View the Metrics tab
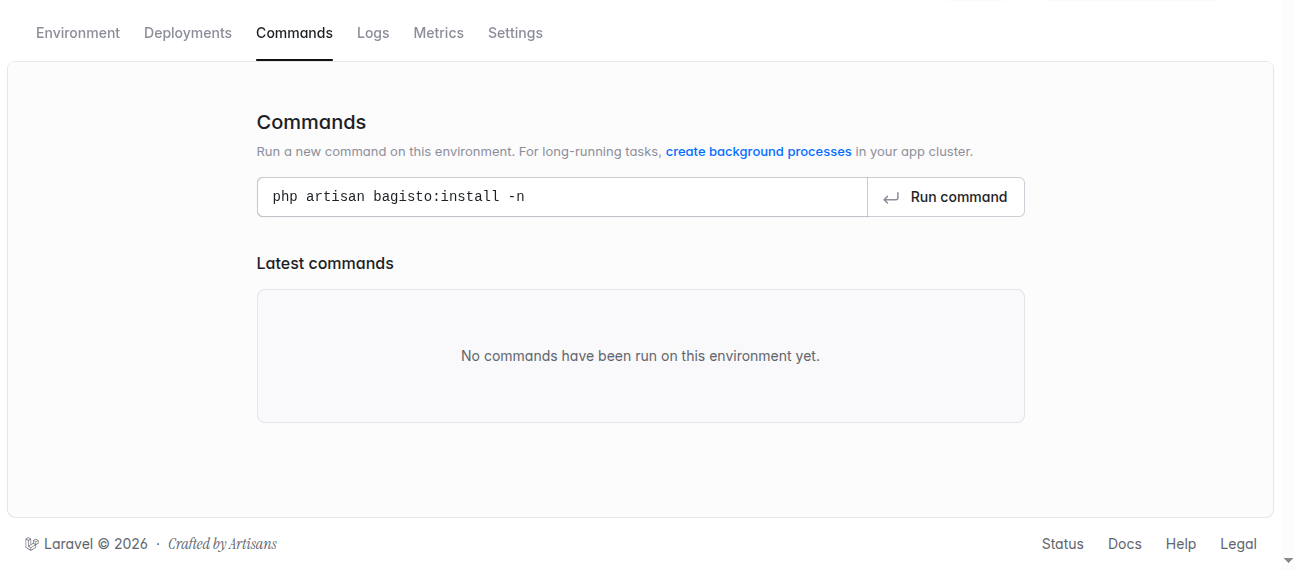The height and width of the screenshot is (570, 1294). pos(439,33)
